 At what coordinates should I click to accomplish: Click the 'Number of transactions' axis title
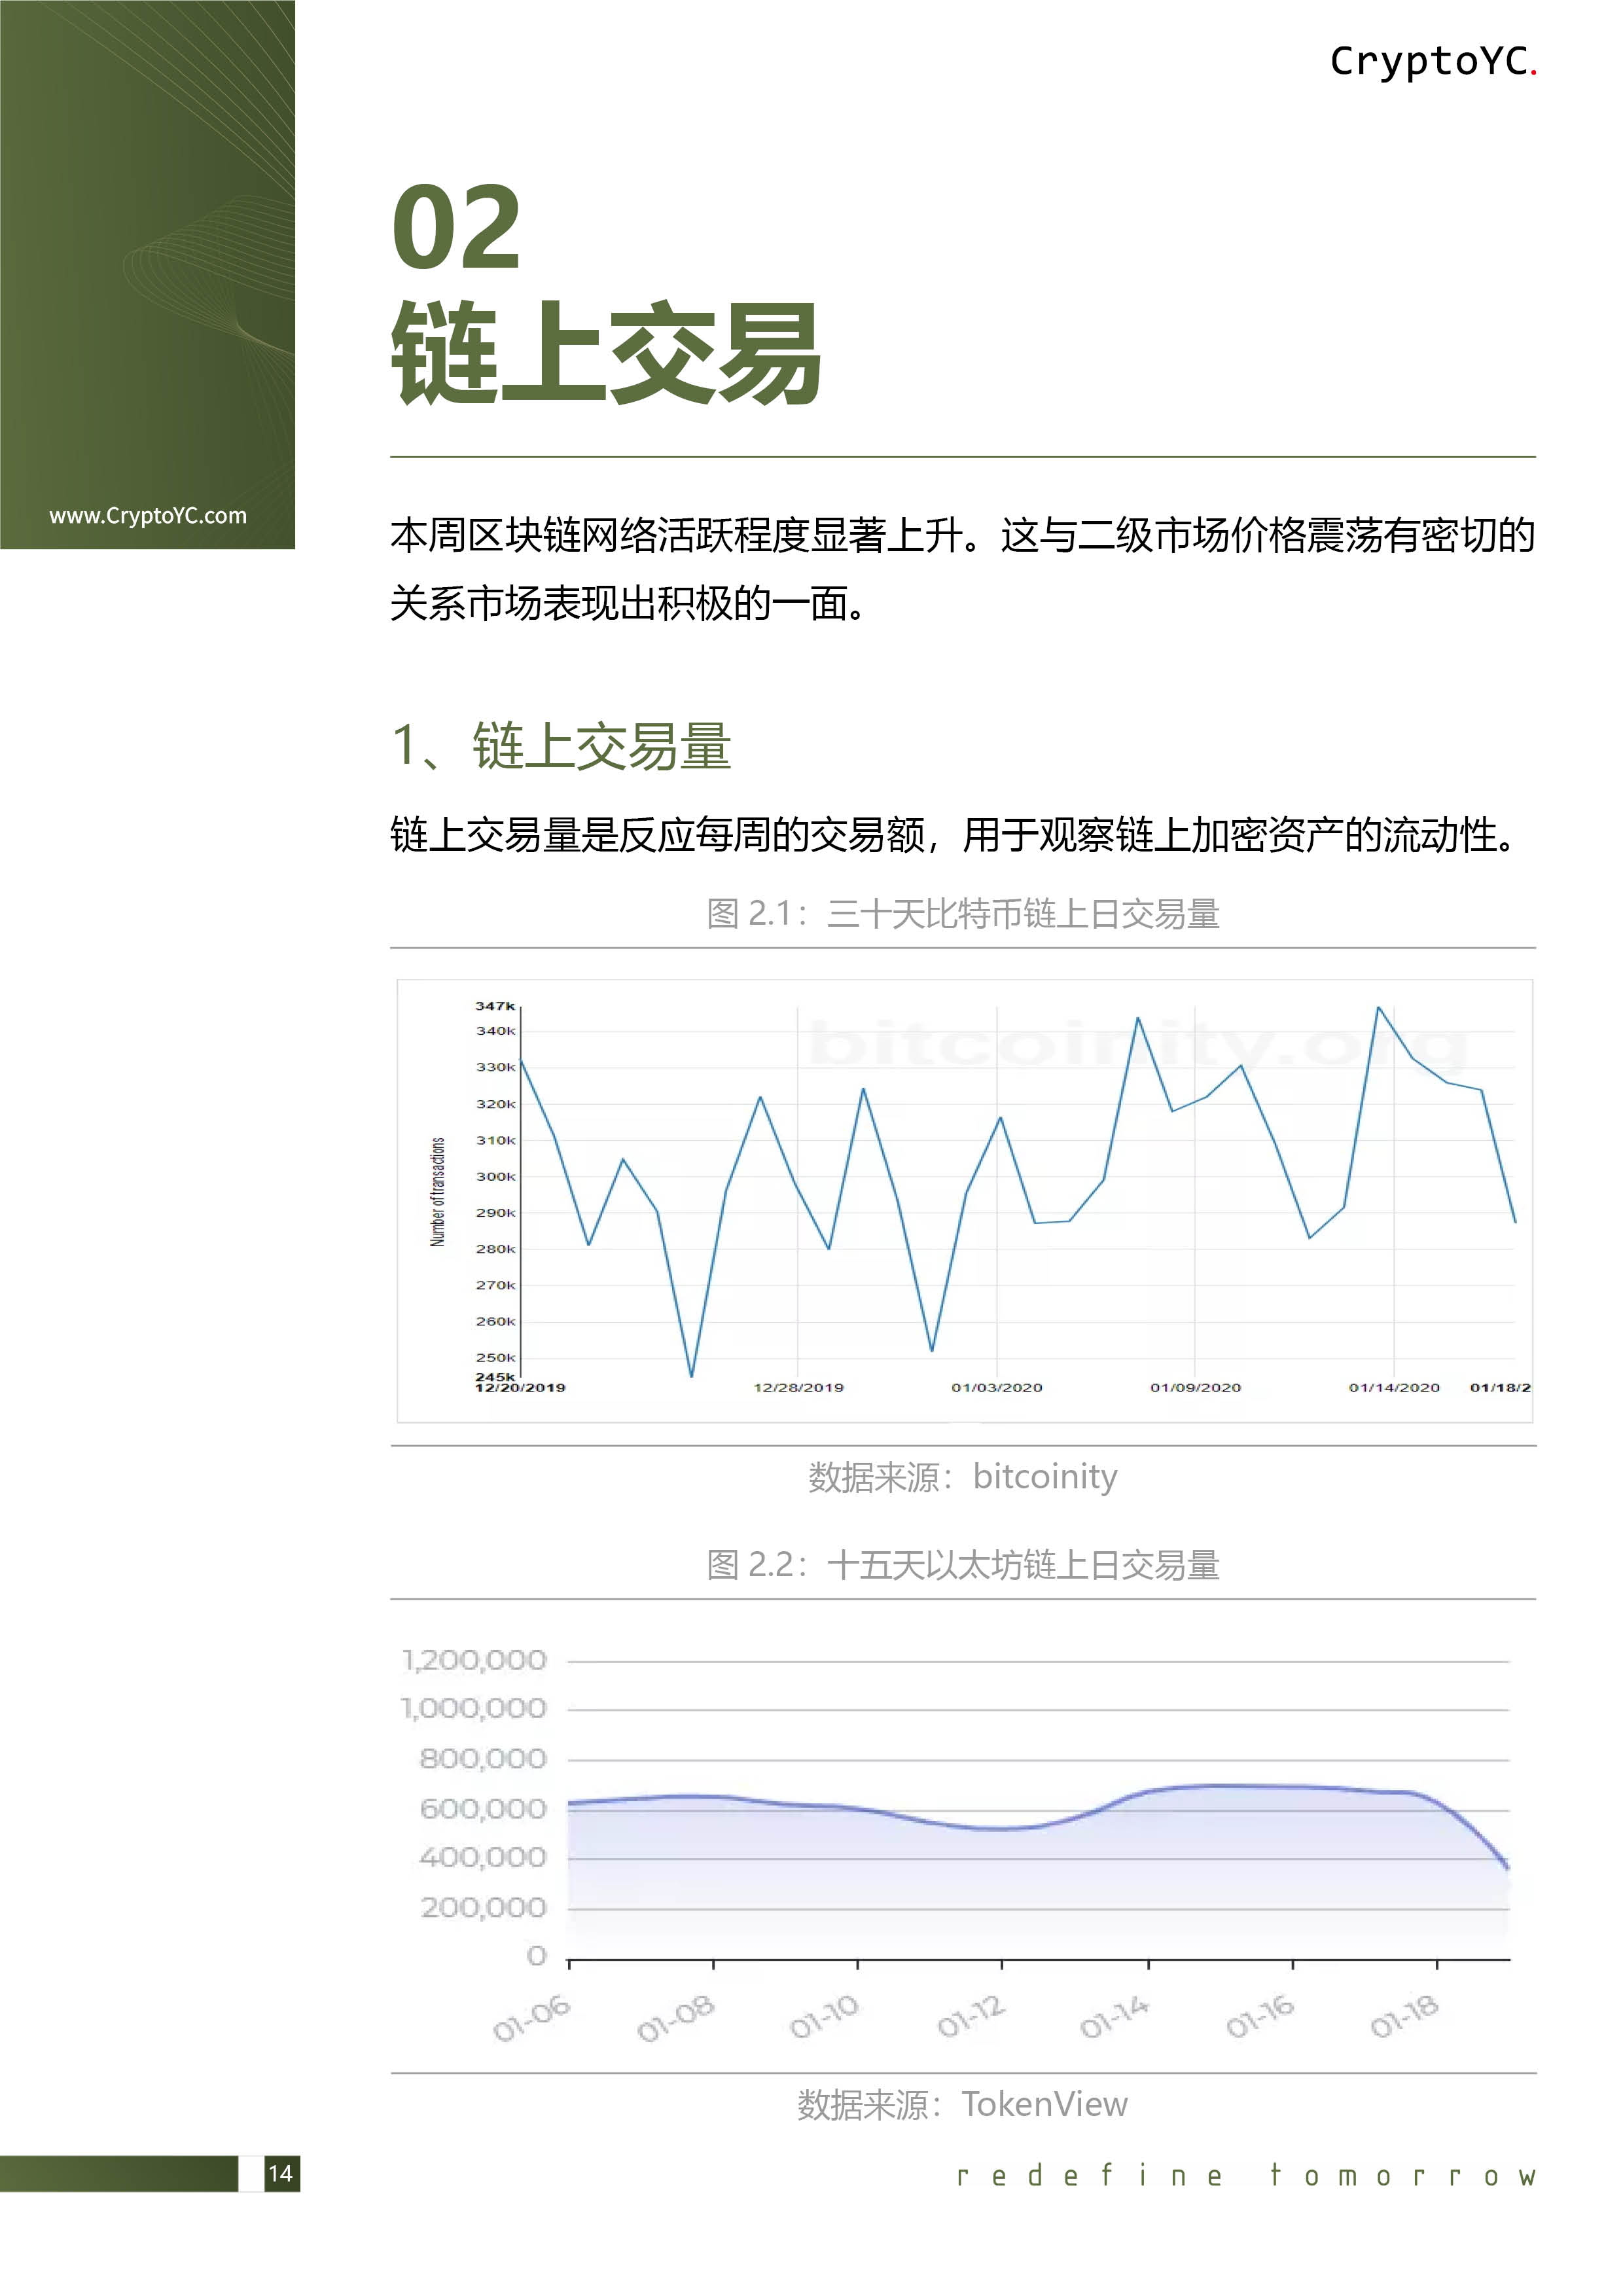(x=437, y=1192)
